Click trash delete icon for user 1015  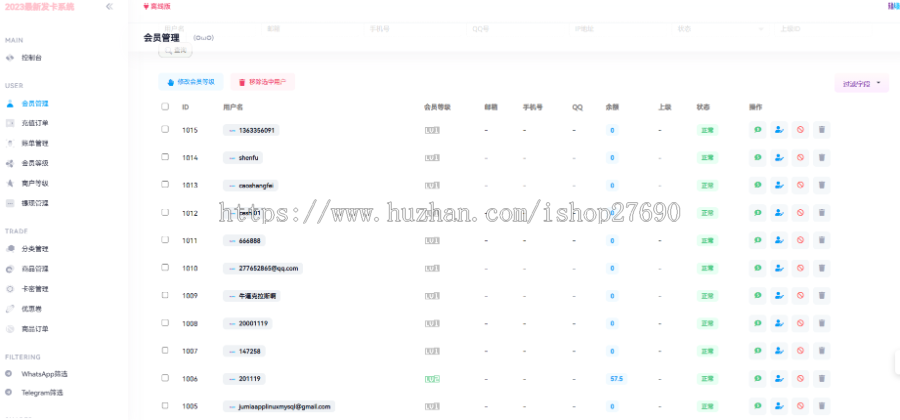[x=821, y=130]
